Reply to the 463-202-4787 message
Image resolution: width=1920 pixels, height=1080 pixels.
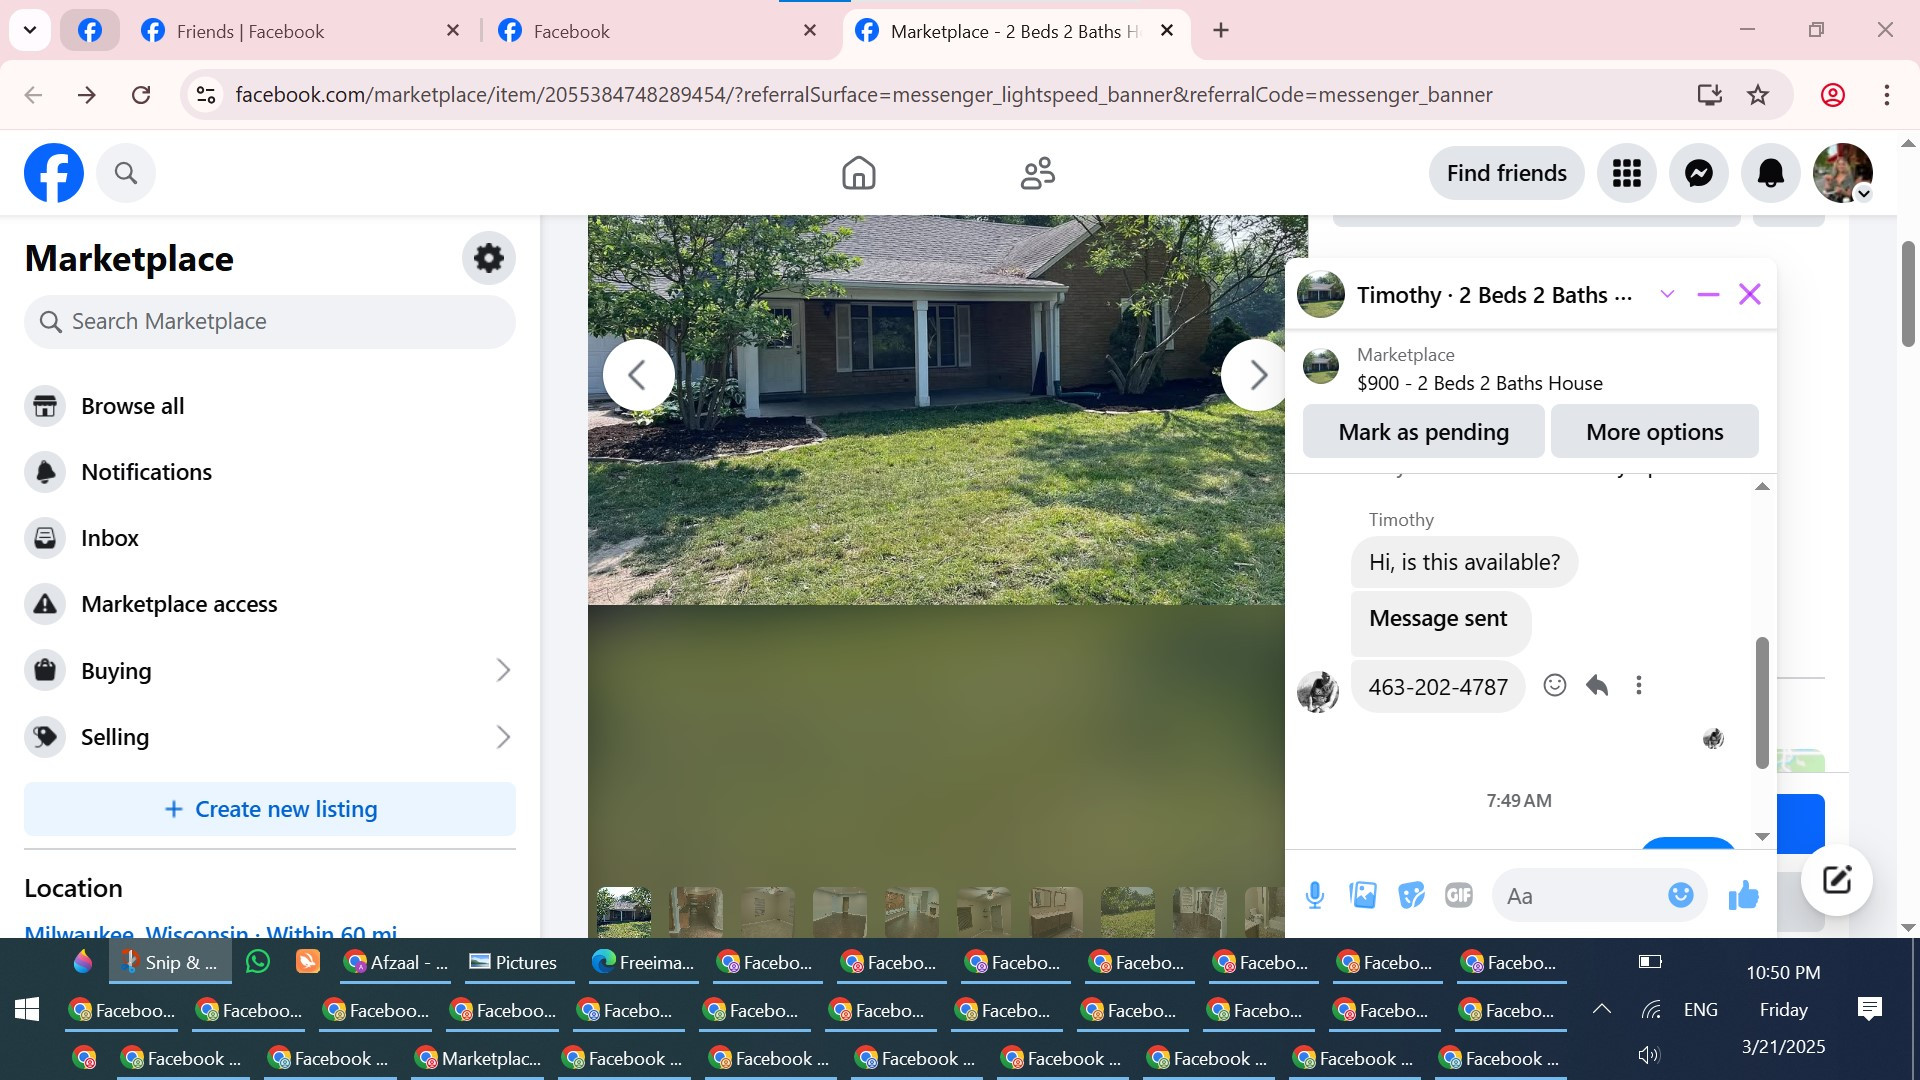(1597, 685)
